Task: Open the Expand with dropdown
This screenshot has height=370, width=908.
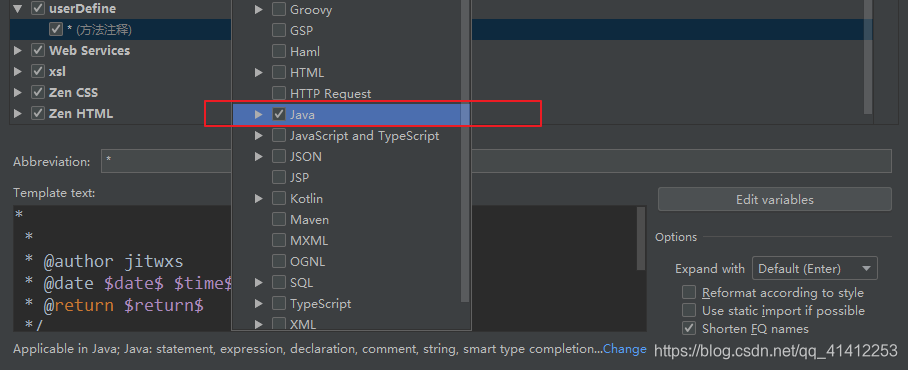Action: pos(814,269)
